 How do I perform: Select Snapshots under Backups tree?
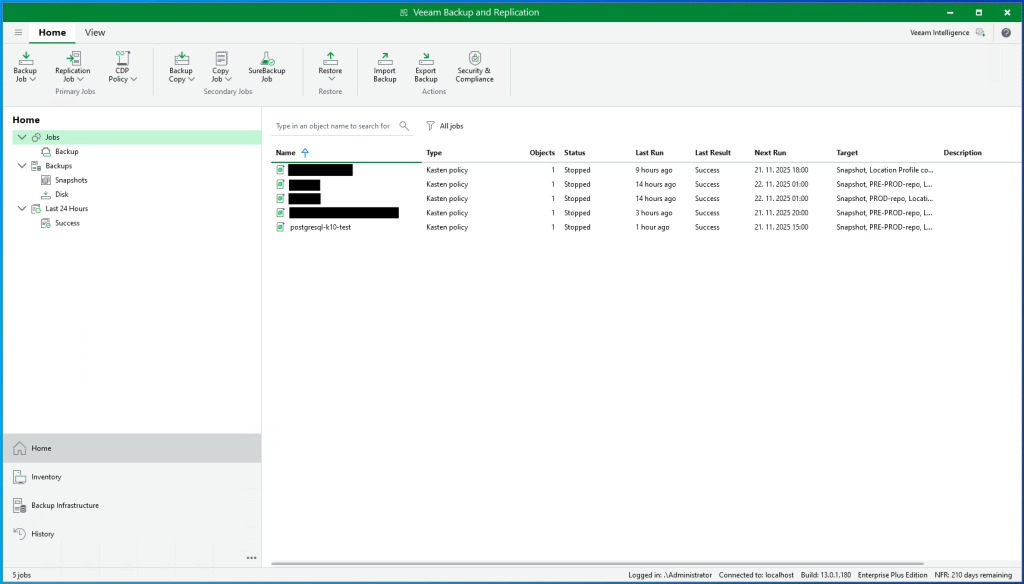71,180
